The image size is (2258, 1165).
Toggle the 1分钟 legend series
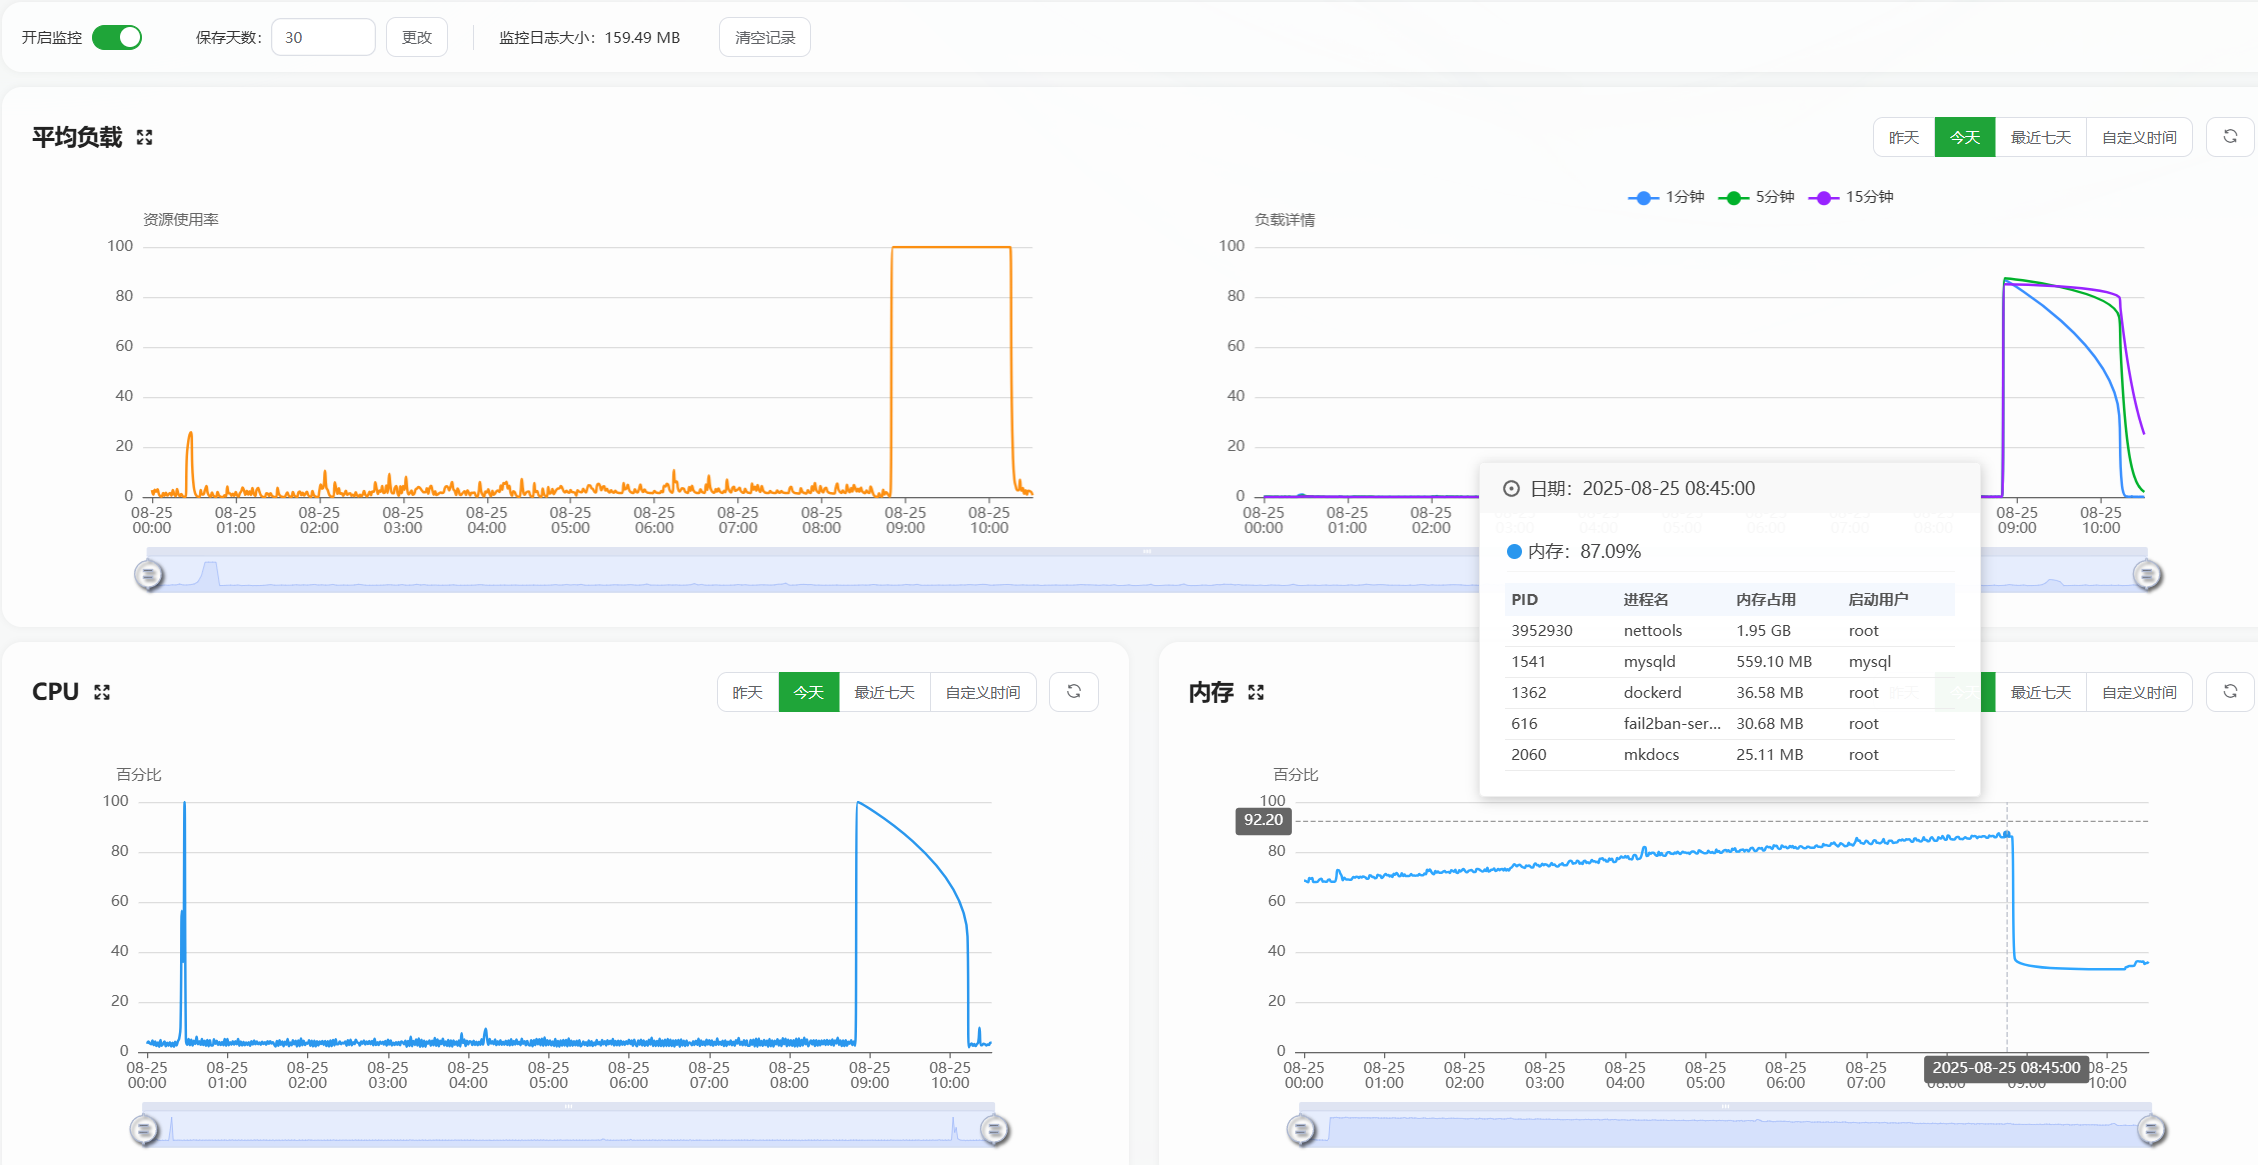pyautogui.click(x=1666, y=197)
